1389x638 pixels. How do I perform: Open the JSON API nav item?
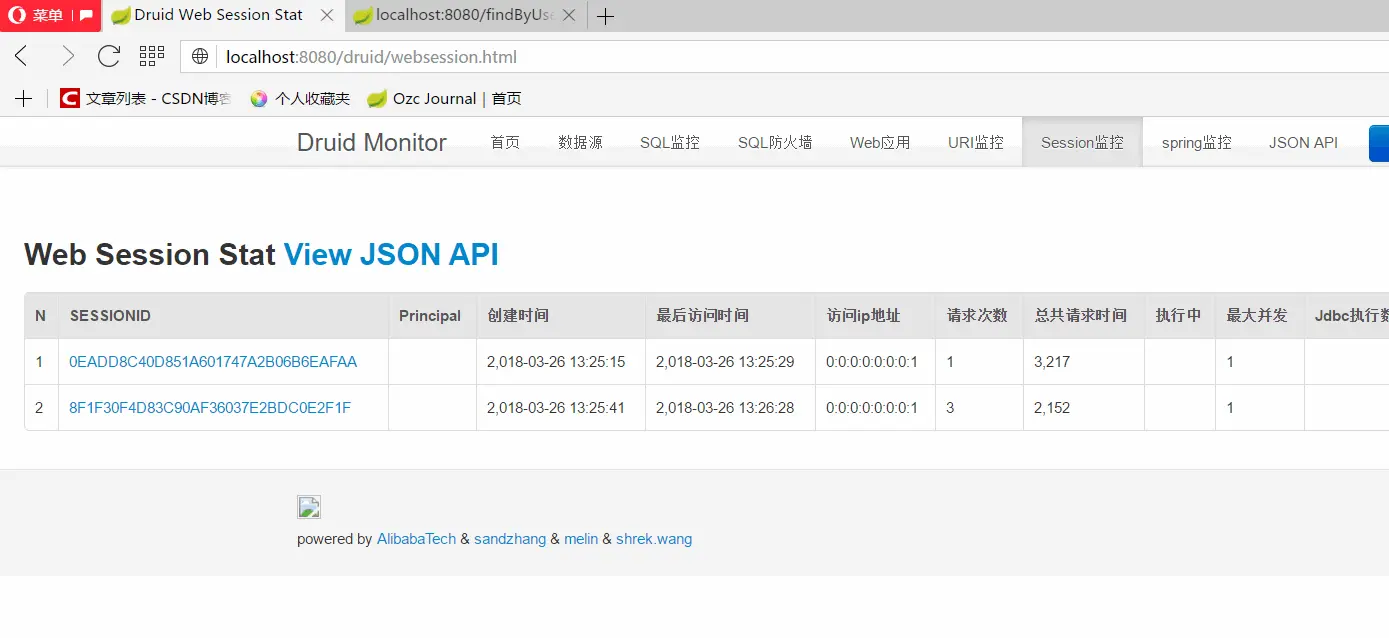pos(1303,142)
